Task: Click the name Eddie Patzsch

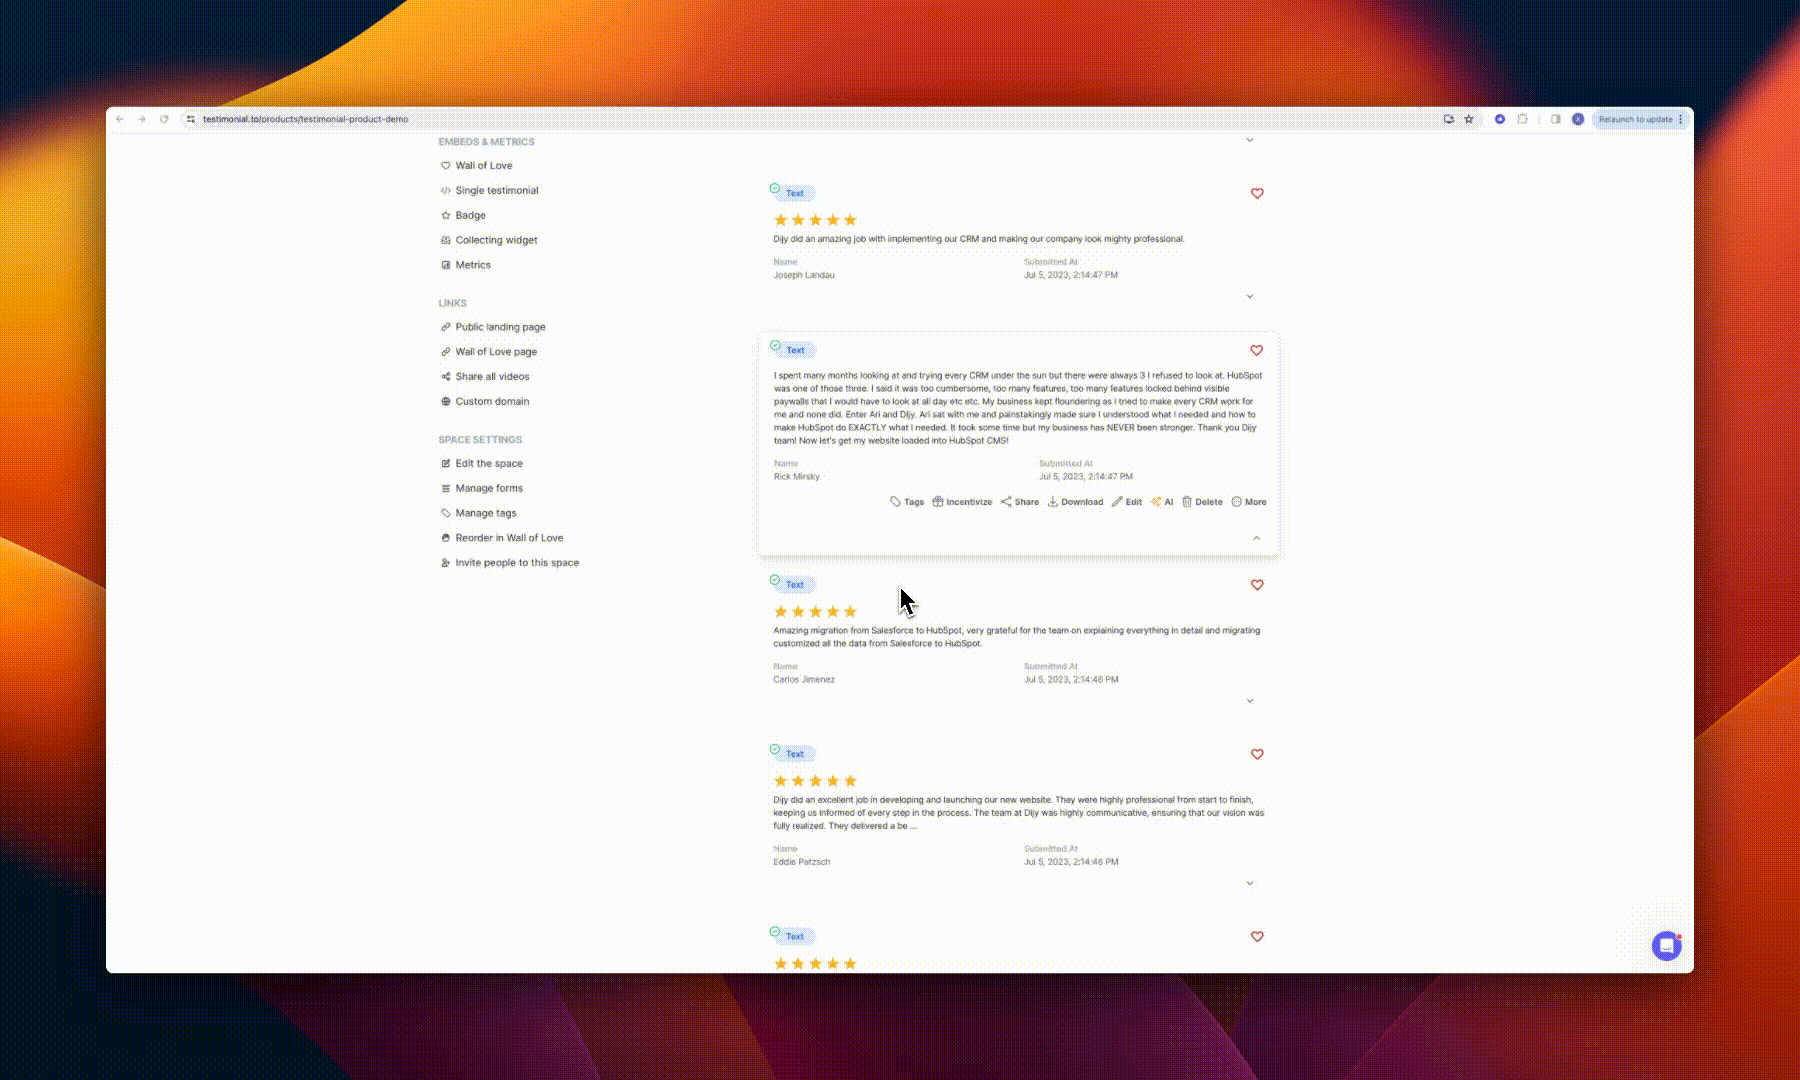Action: (x=802, y=862)
